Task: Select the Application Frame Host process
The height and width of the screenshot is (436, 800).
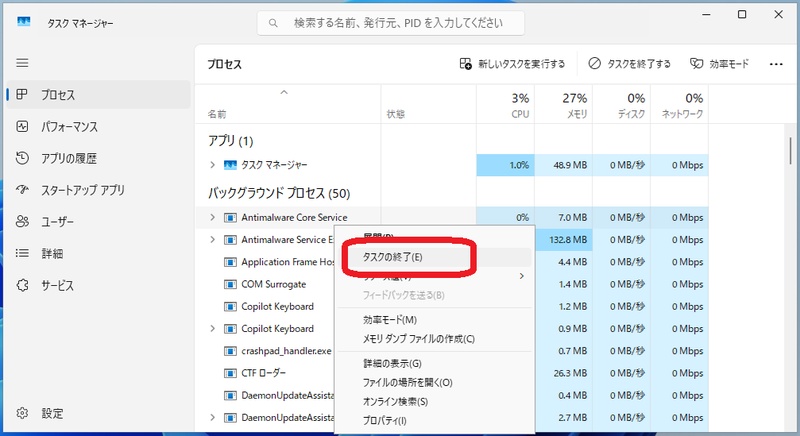Action: [x=288, y=262]
